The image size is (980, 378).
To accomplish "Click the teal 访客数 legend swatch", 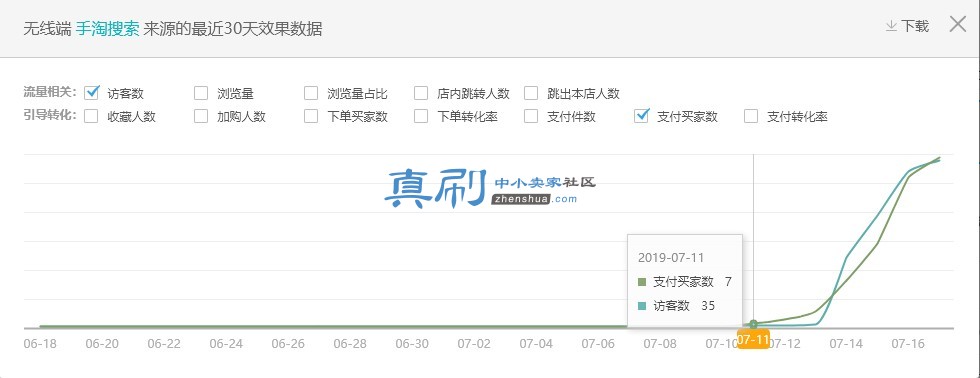I will tap(642, 306).
